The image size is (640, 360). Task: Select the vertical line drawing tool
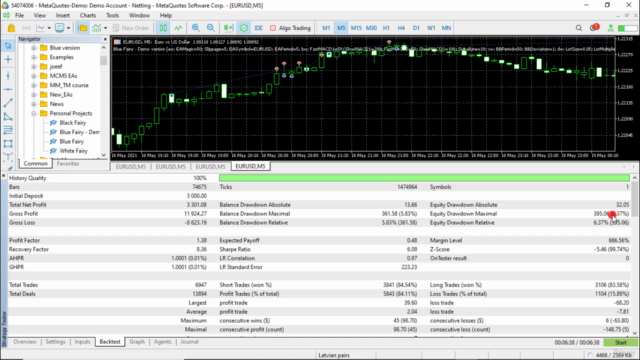coord(8,75)
